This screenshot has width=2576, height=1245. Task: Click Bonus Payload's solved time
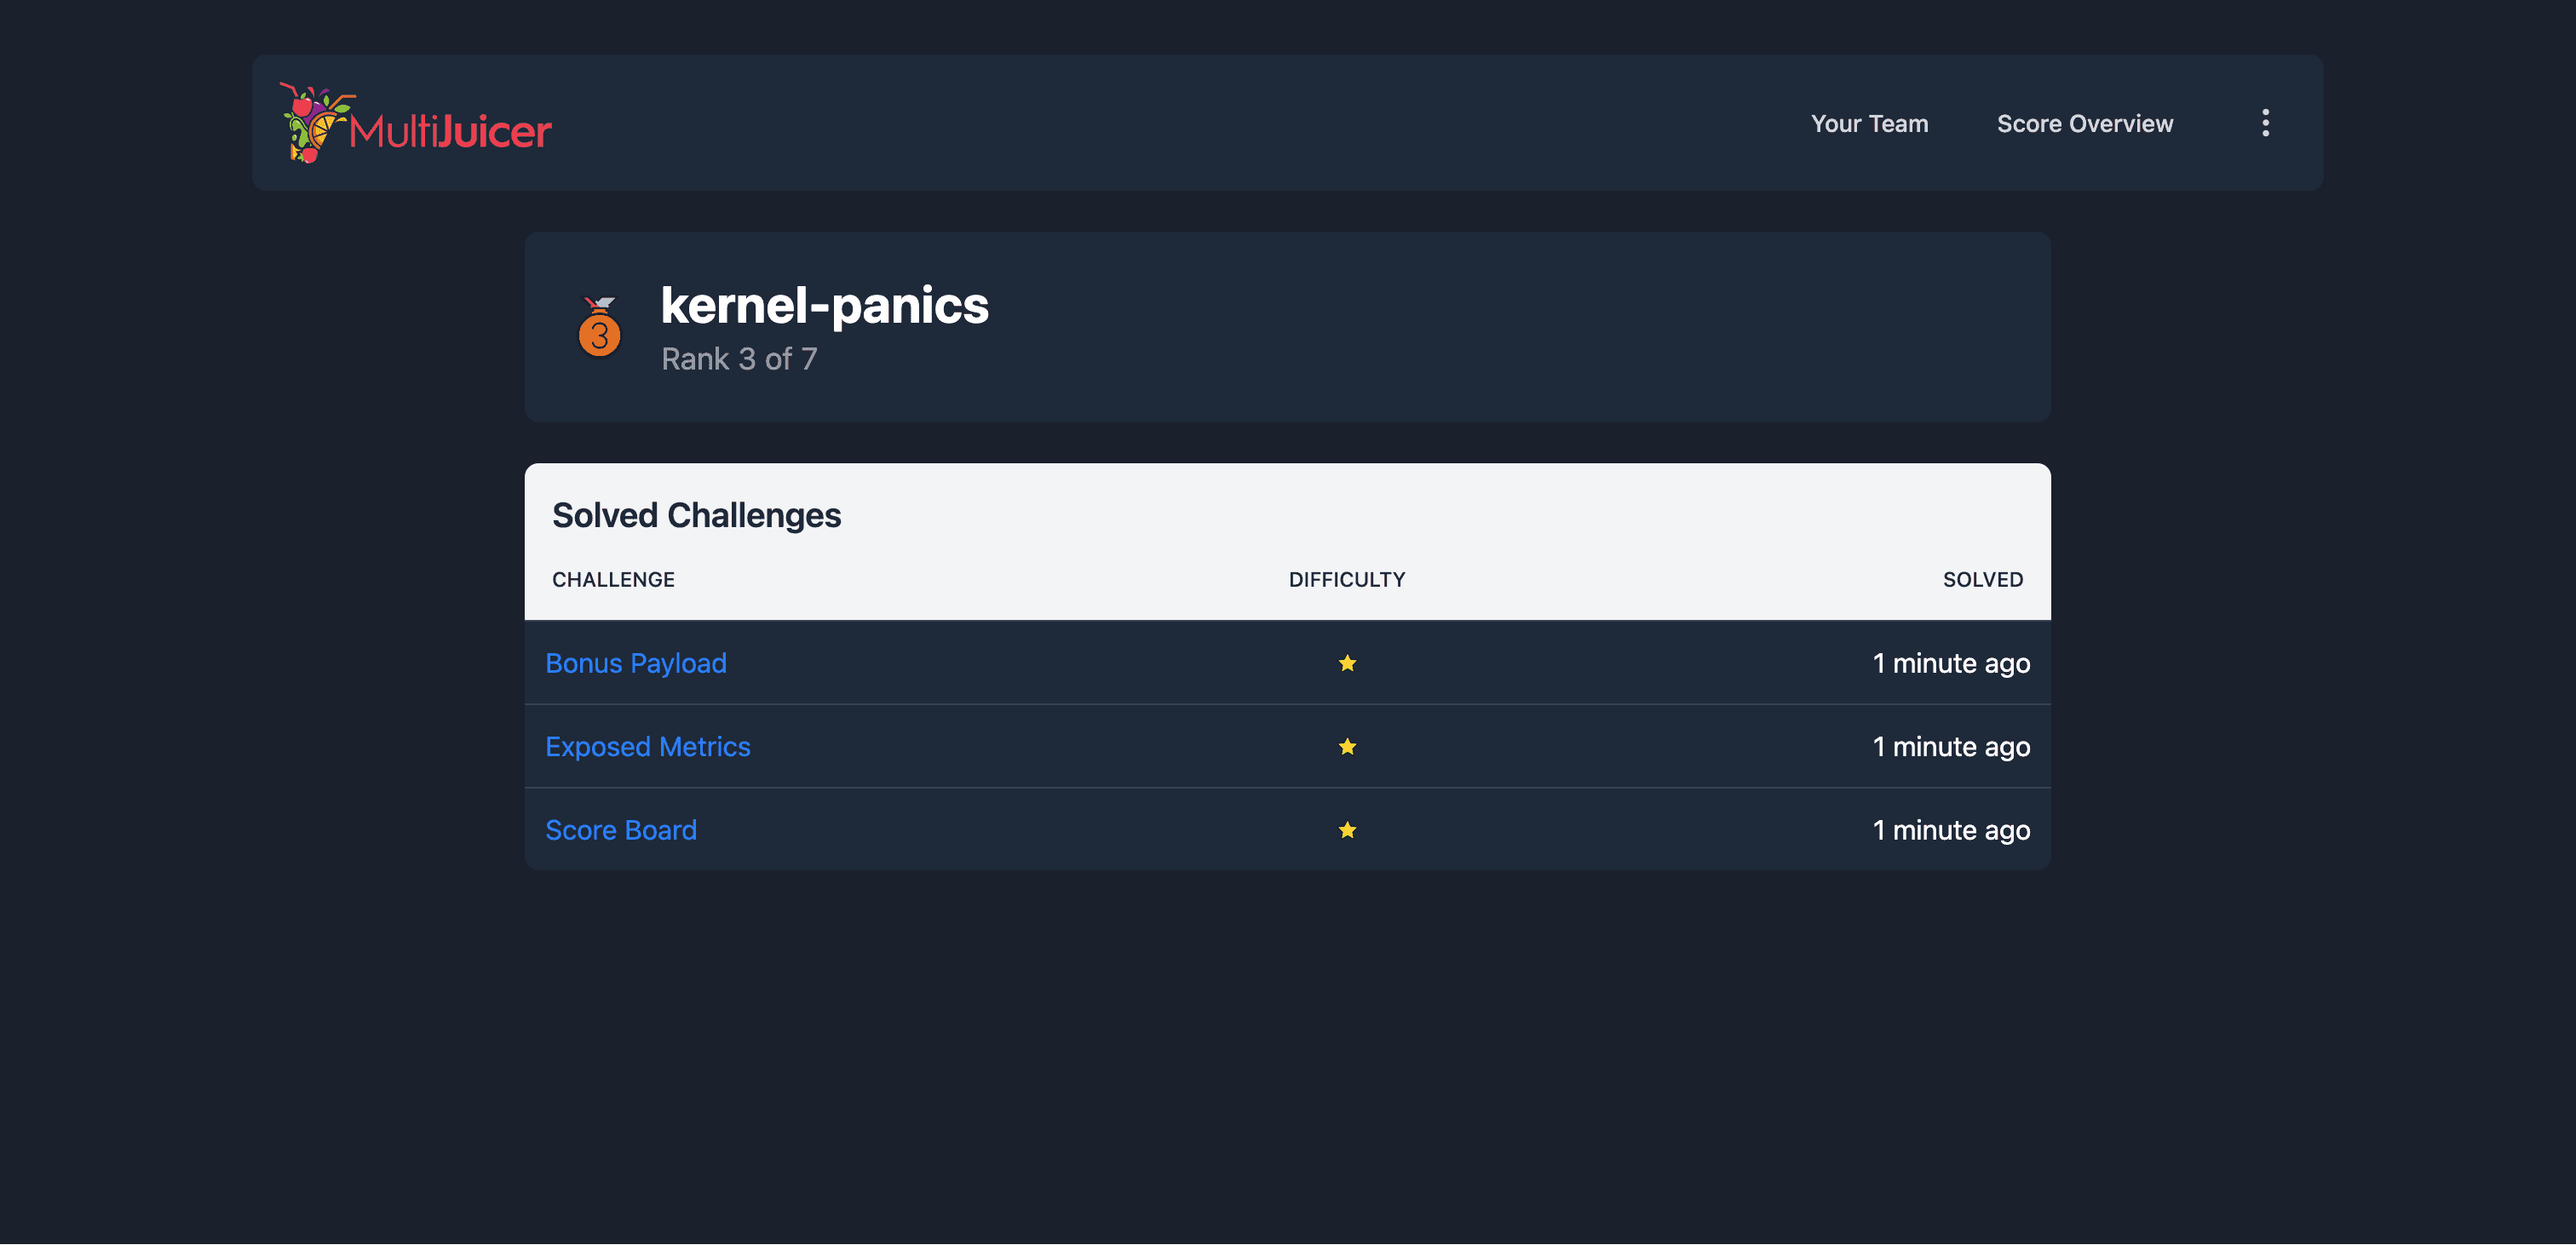1950,663
